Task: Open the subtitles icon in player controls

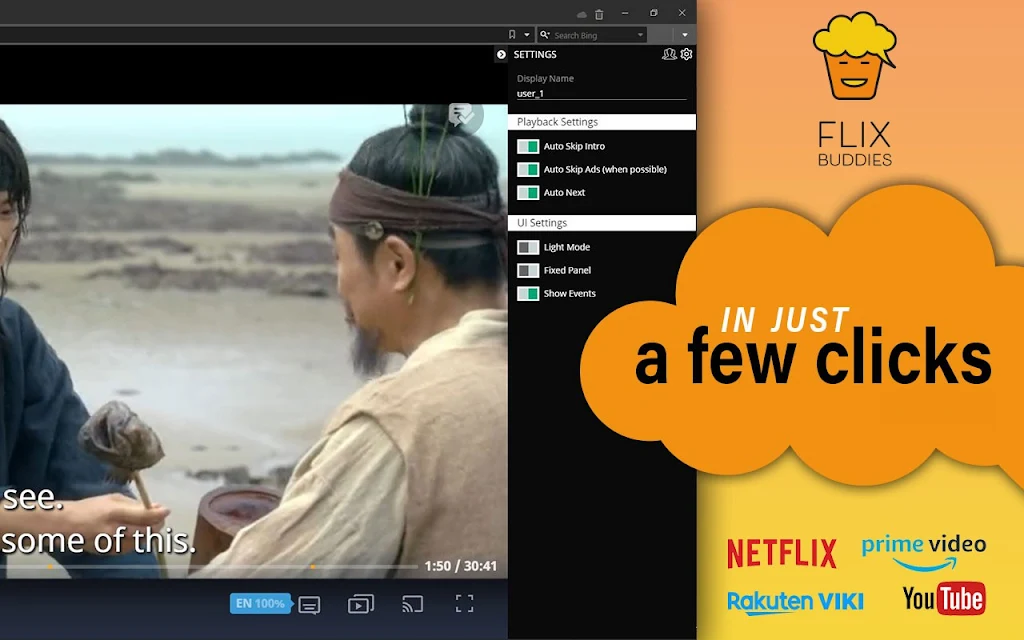Action: (309, 605)
